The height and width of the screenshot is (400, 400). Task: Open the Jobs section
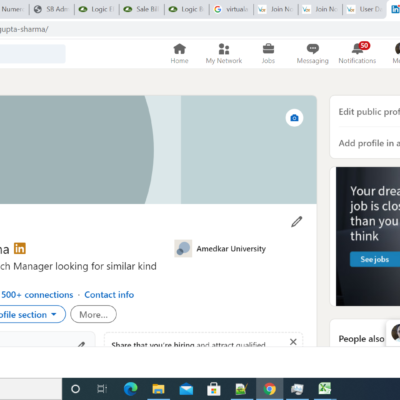pos(268,53)
